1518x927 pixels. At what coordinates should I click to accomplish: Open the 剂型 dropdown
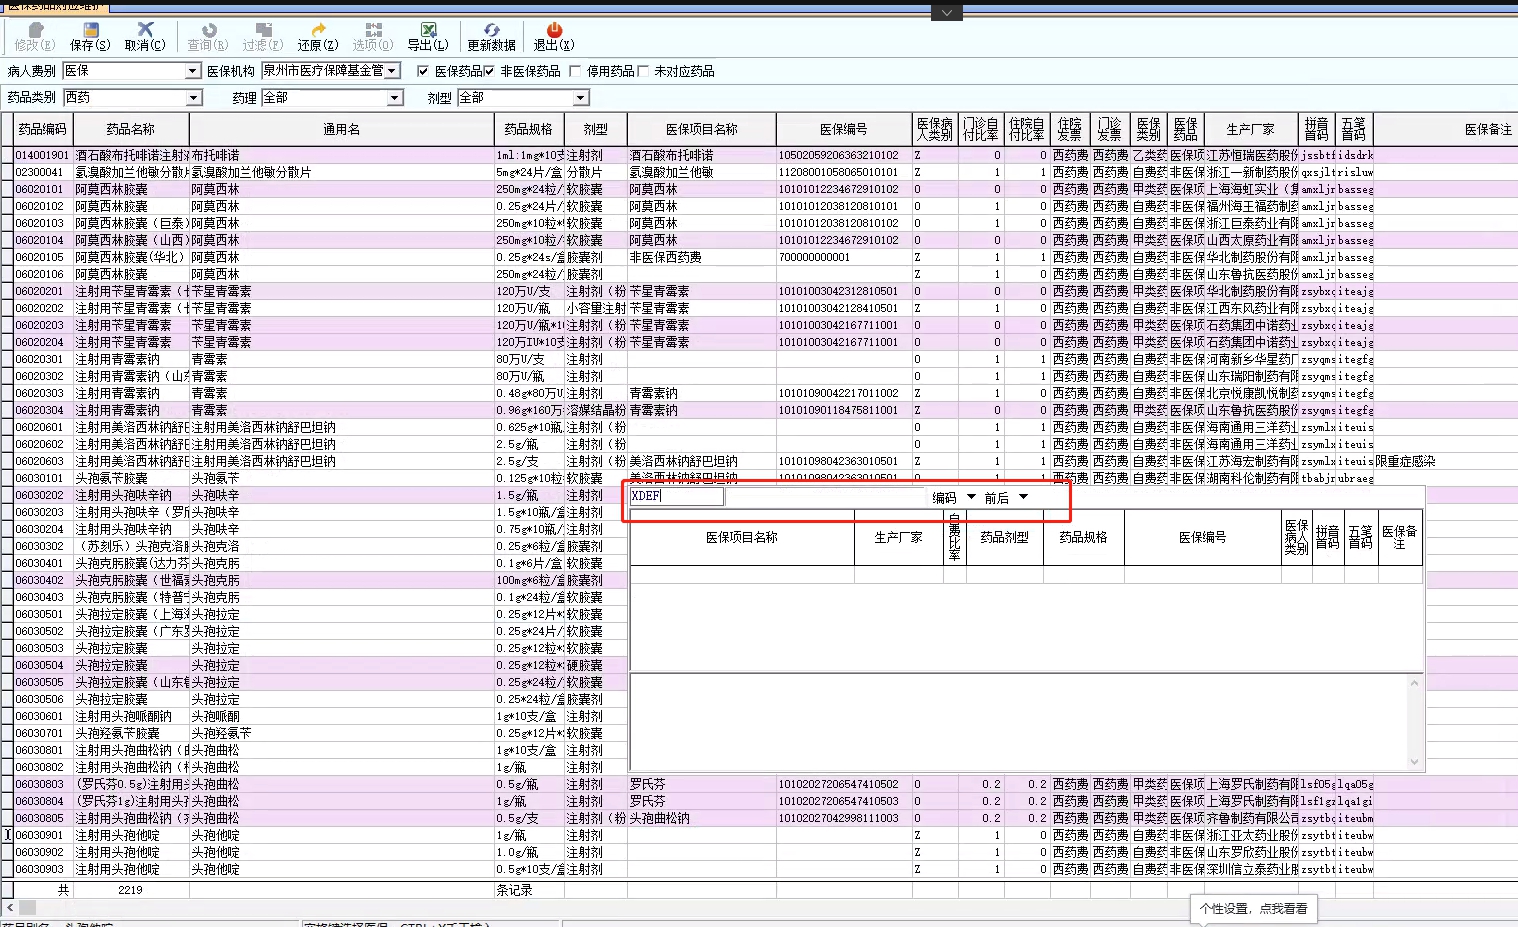pyautogui.click(x=580, y=98)
